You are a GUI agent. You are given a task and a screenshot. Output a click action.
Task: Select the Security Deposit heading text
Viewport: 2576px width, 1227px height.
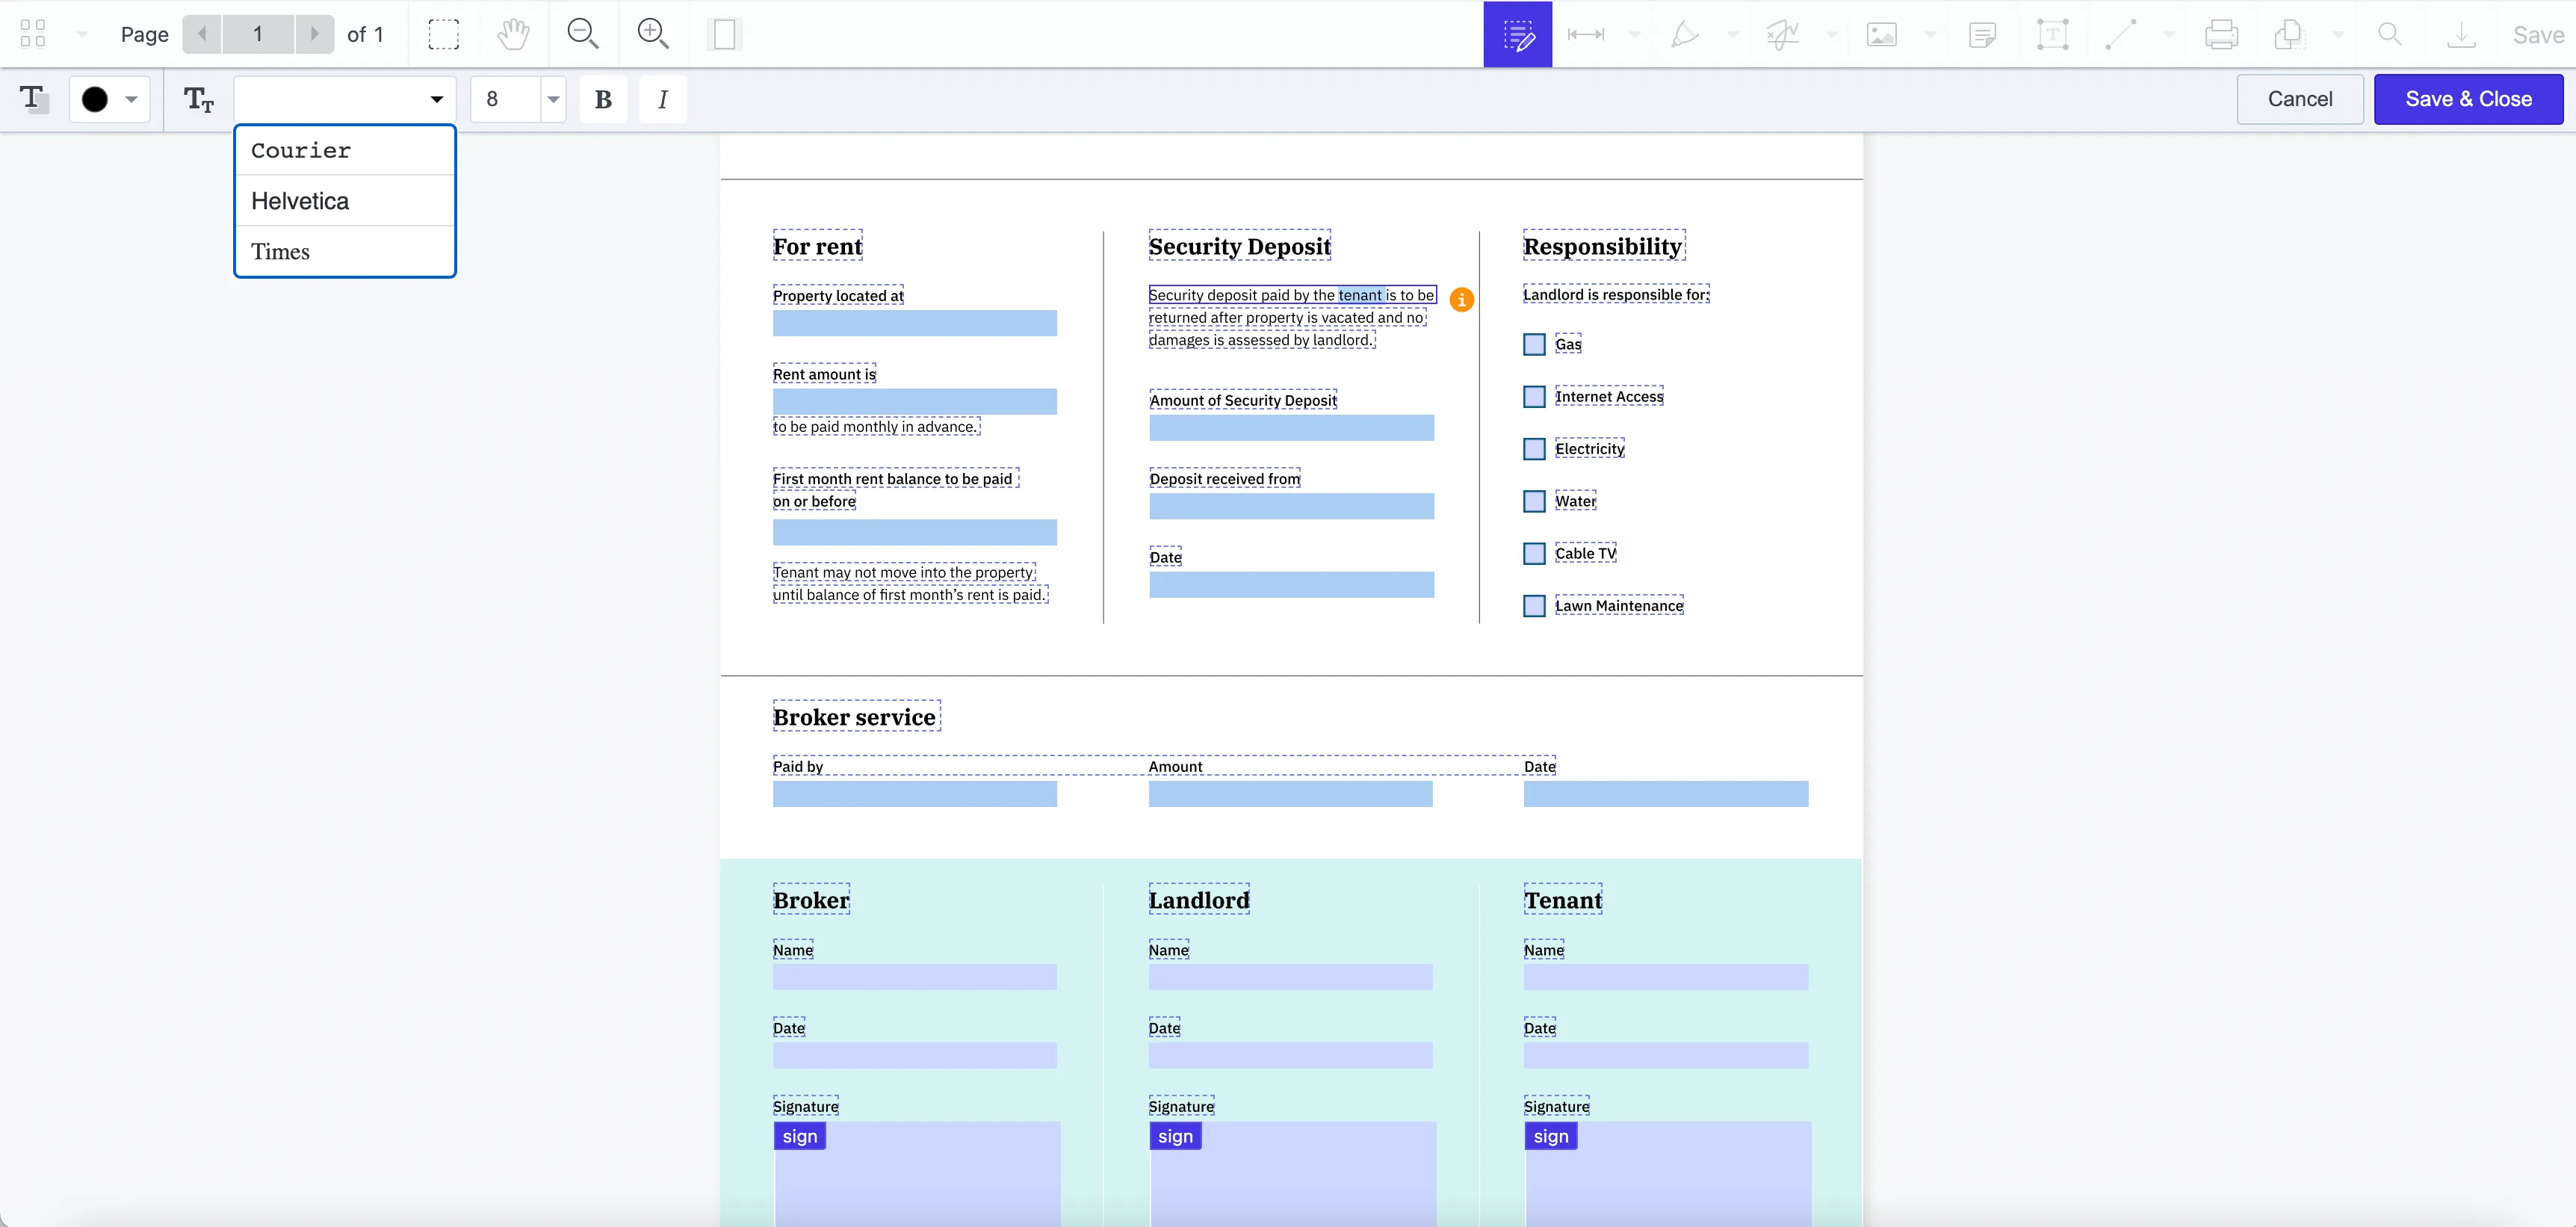(x=1239, y=246)
